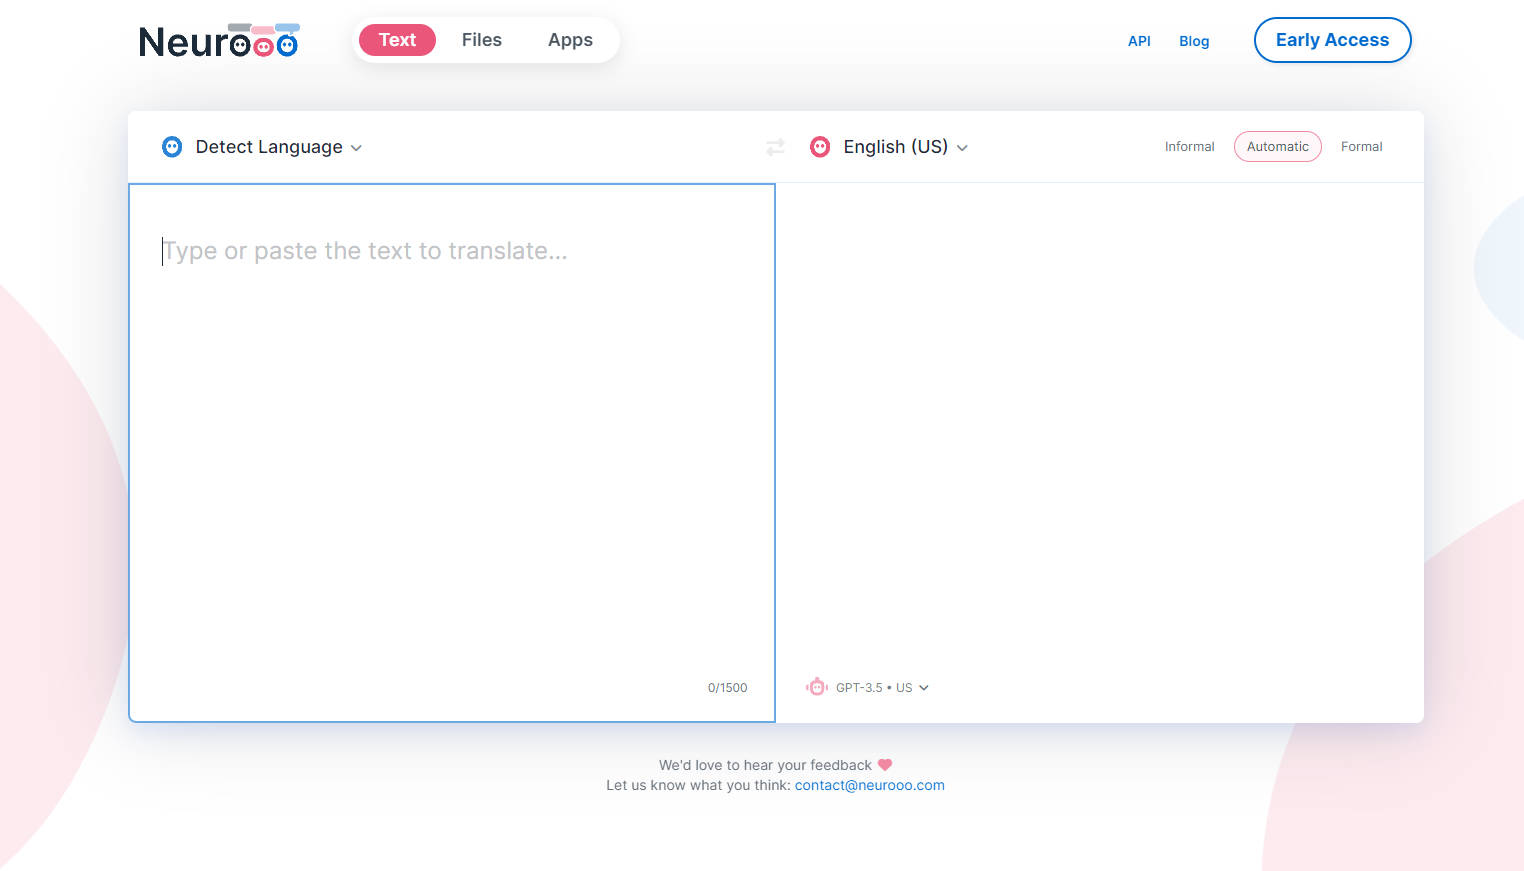
Task: Click the swap languages arrows icon
Action: 775,147
